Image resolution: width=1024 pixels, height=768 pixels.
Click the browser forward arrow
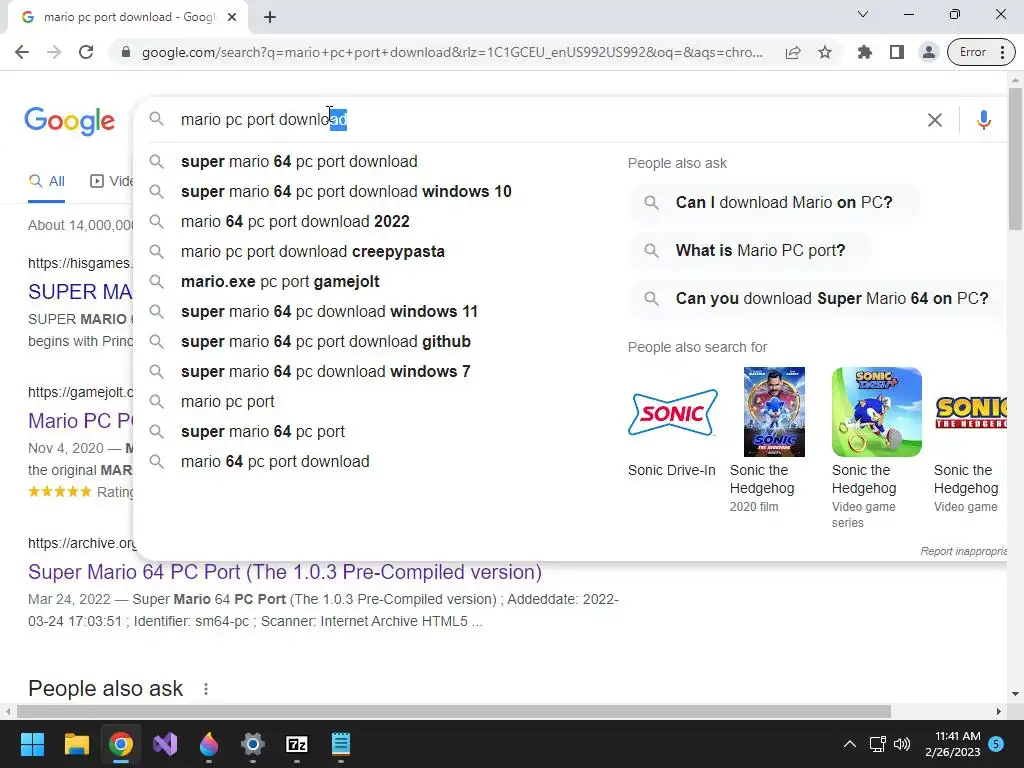[54, 52]
